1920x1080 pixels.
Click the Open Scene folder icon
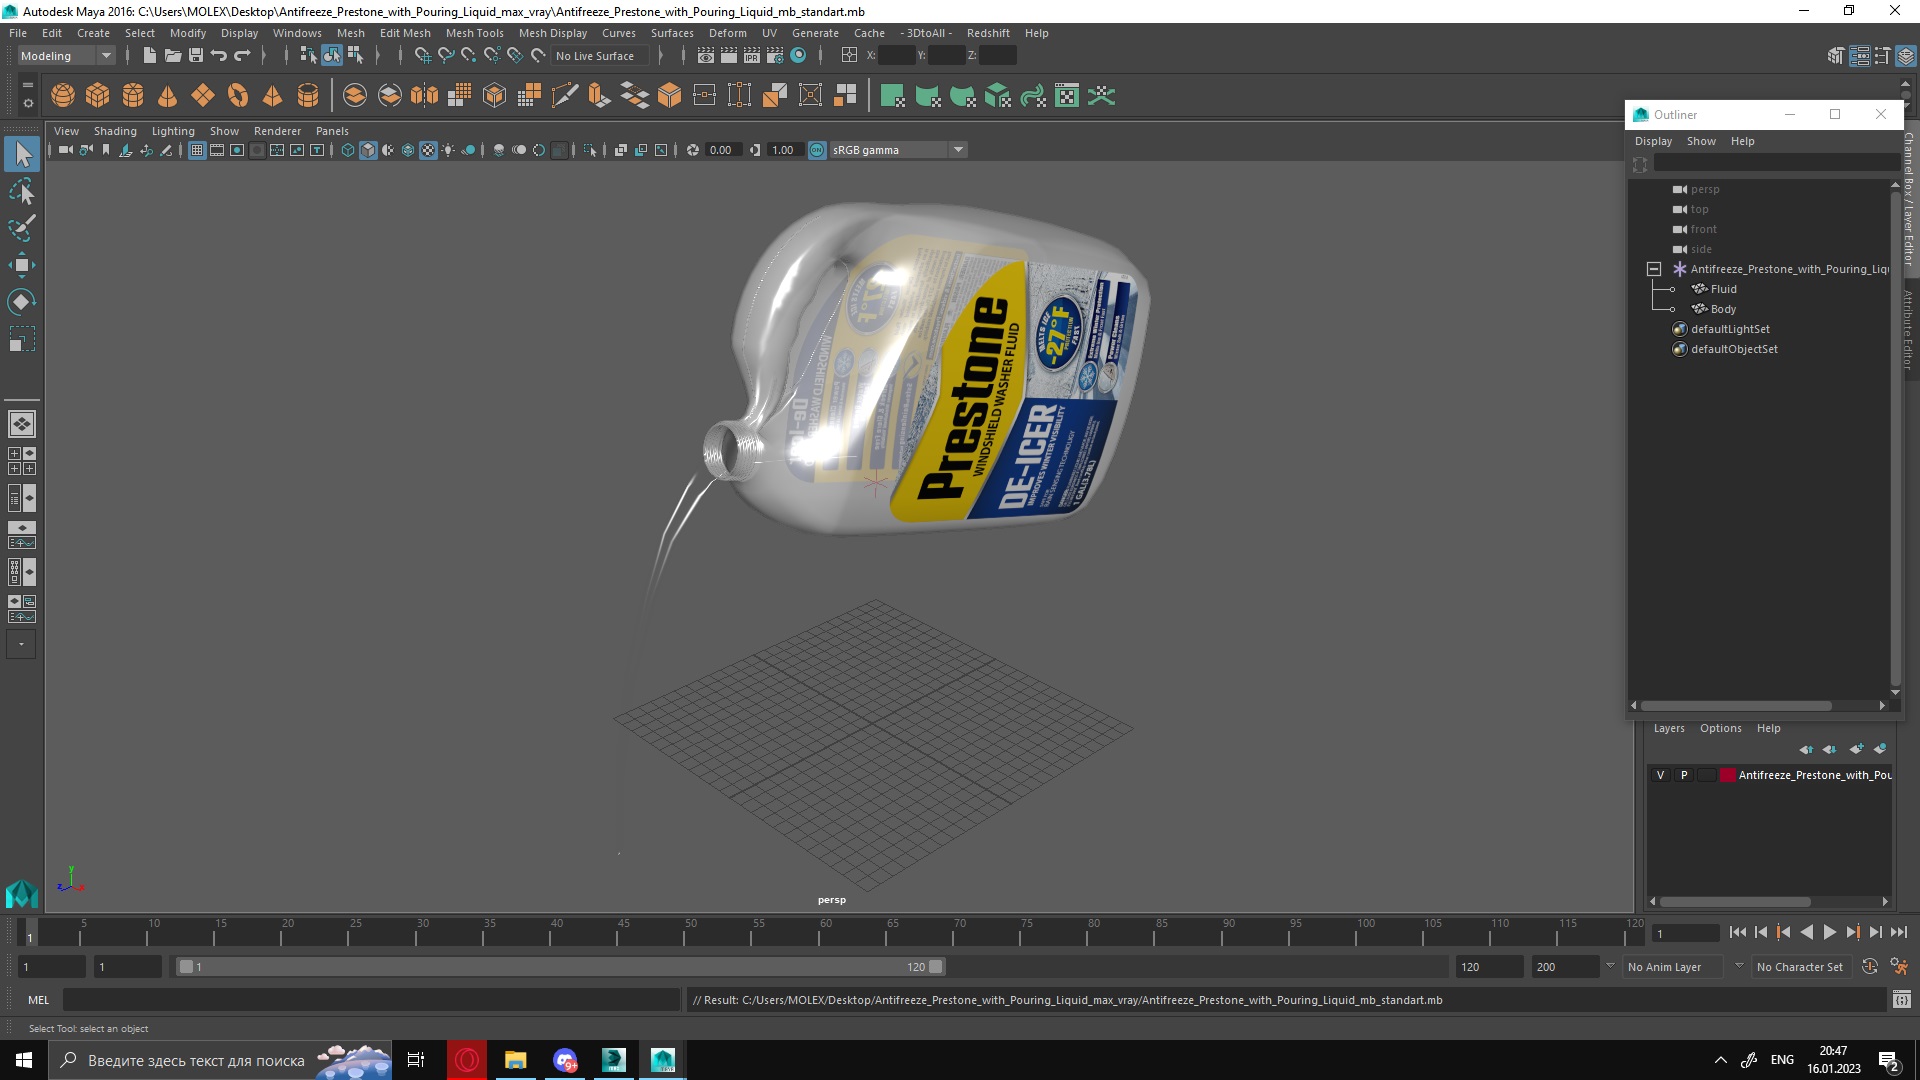tap(173, 56)
